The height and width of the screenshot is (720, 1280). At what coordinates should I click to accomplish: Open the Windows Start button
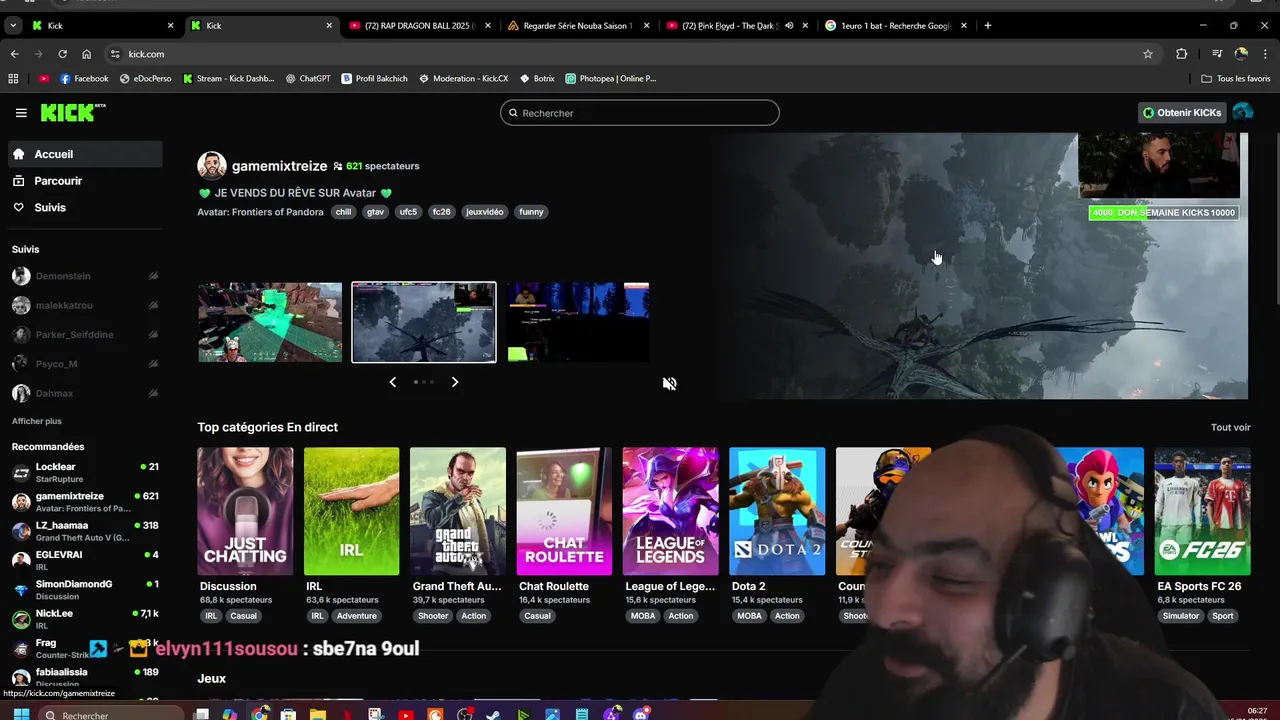click(x=20, y=714)
